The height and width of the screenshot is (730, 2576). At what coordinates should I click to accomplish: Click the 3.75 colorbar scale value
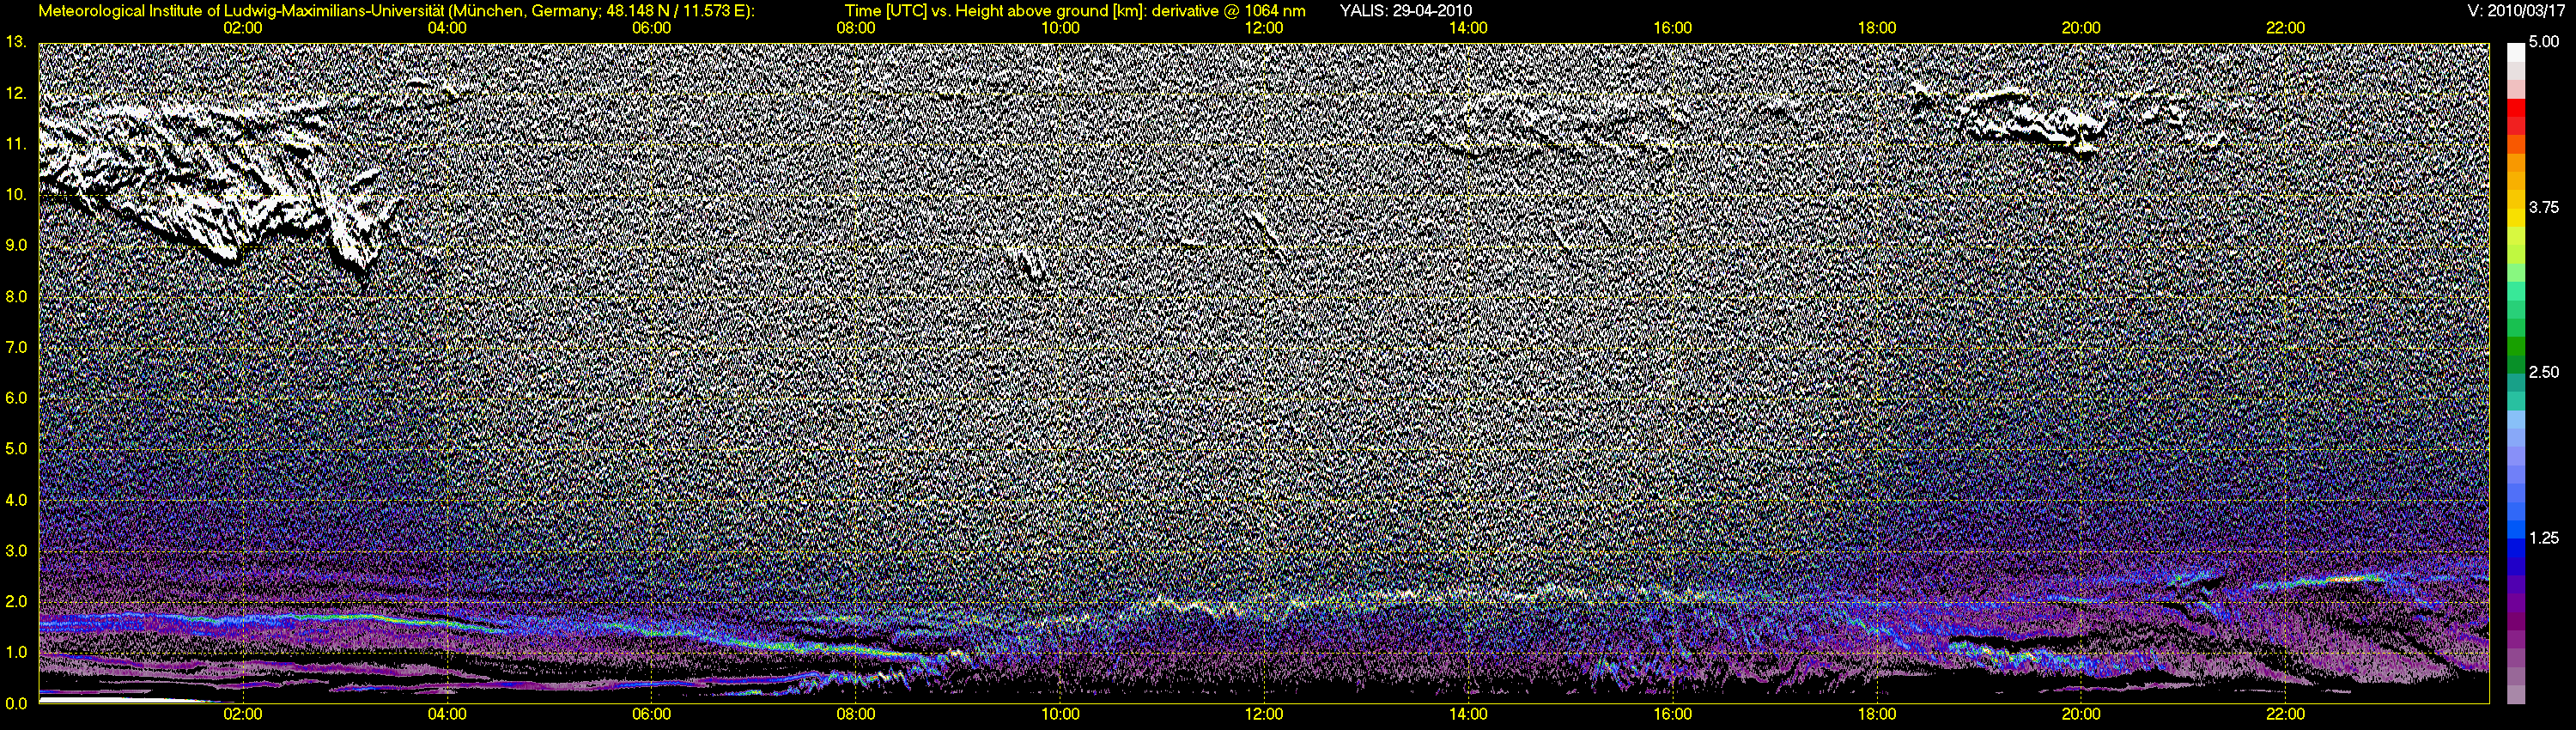(x=2543, y=207)
